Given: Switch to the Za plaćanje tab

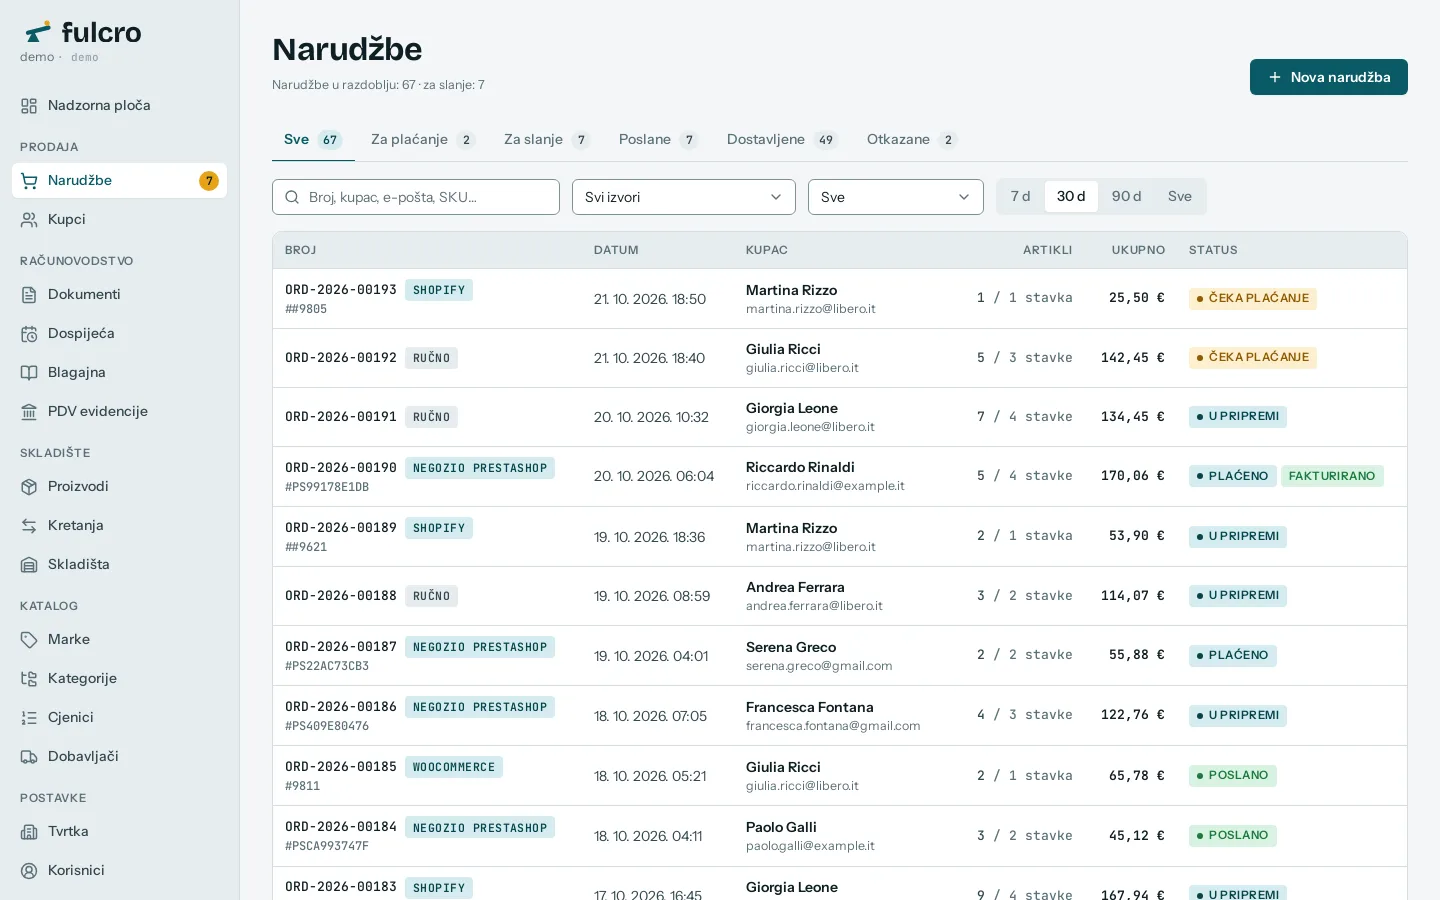Looking at the screenshot, I should [x=423, y=140].
